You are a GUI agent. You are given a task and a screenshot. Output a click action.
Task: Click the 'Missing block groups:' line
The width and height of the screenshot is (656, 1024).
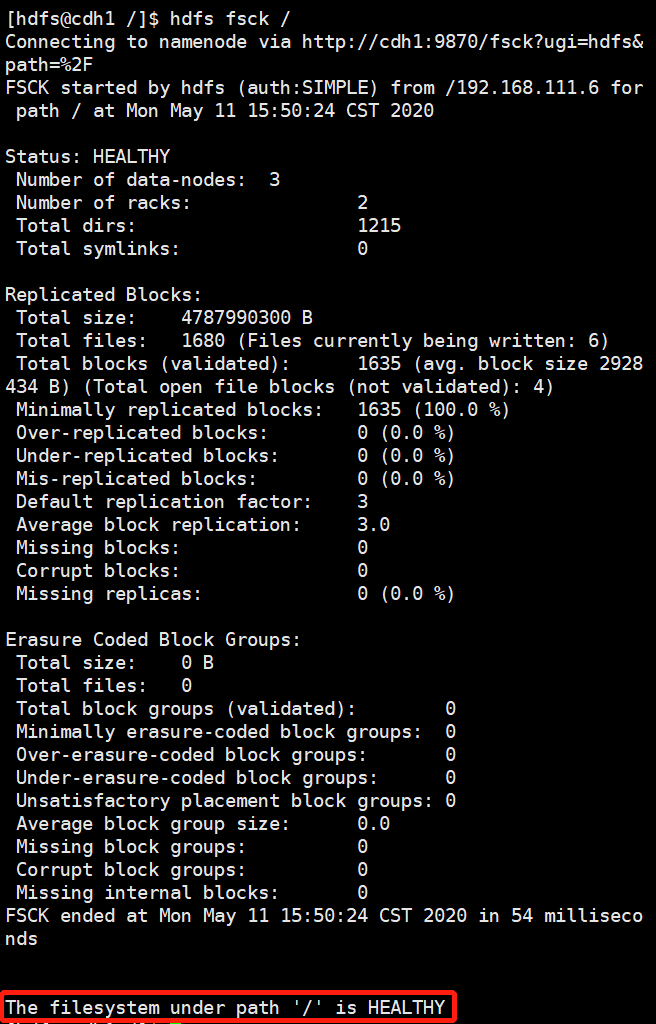pyautogui.click(x=191, y=846)
